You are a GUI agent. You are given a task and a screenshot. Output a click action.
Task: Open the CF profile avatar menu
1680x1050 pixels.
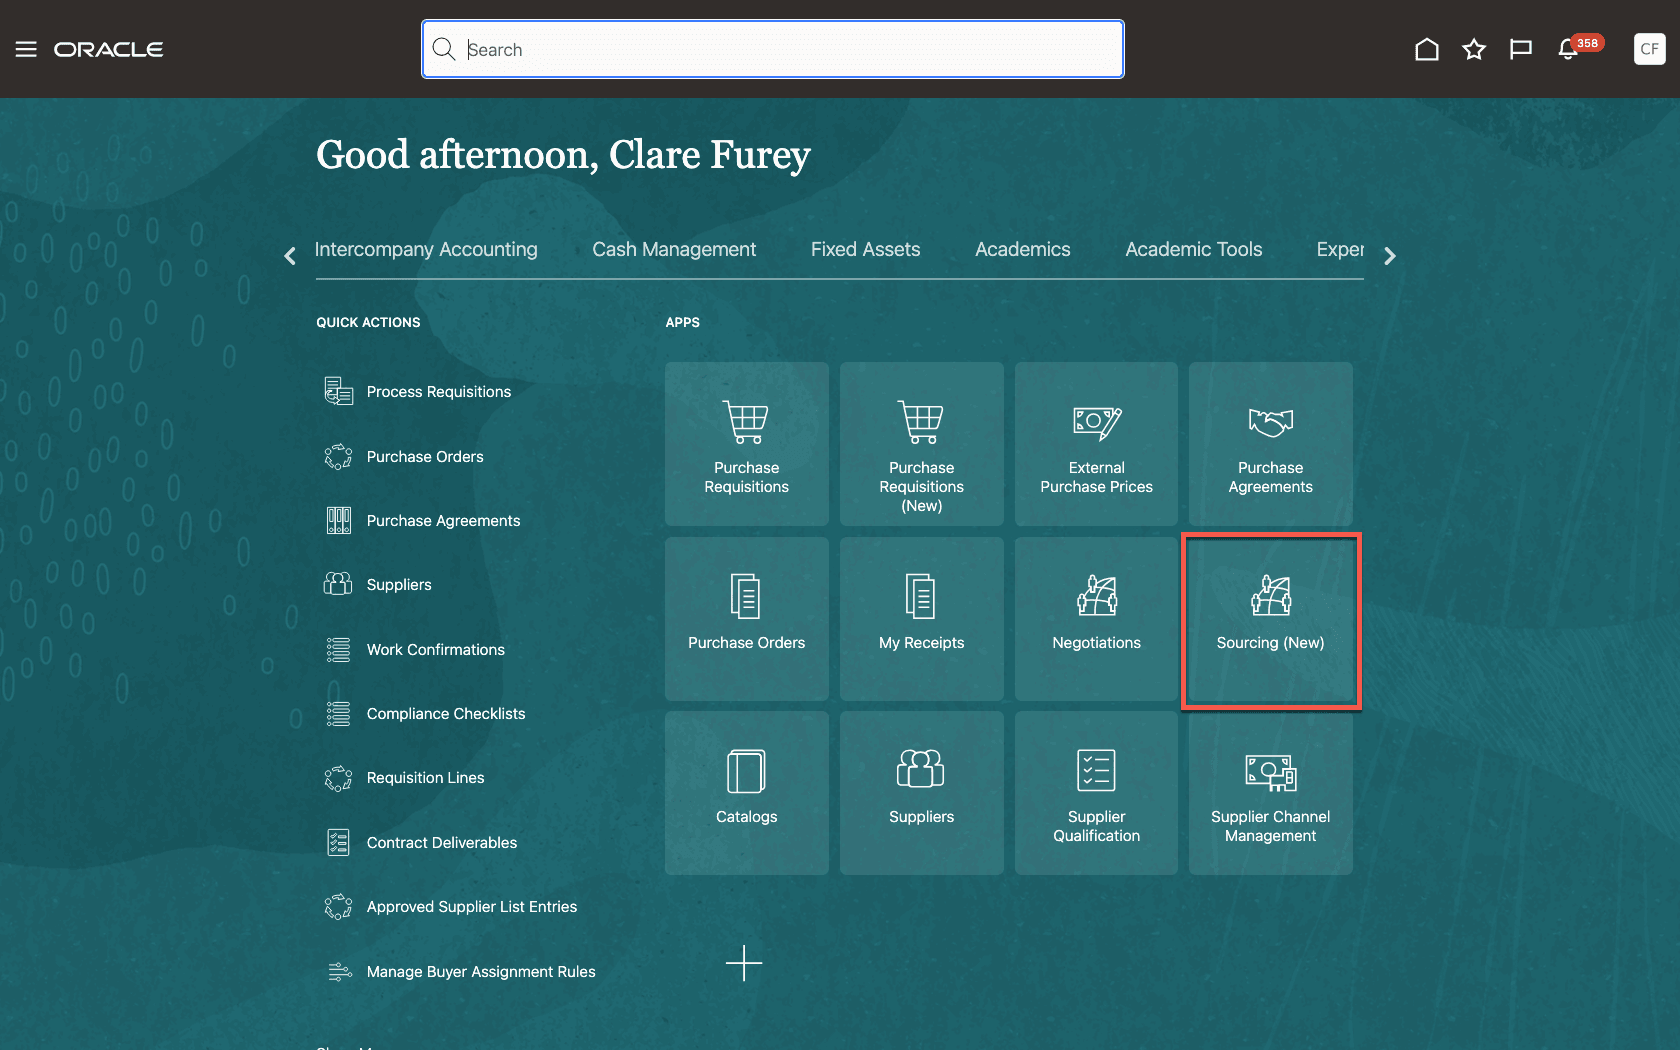(x=1649, y=48)
